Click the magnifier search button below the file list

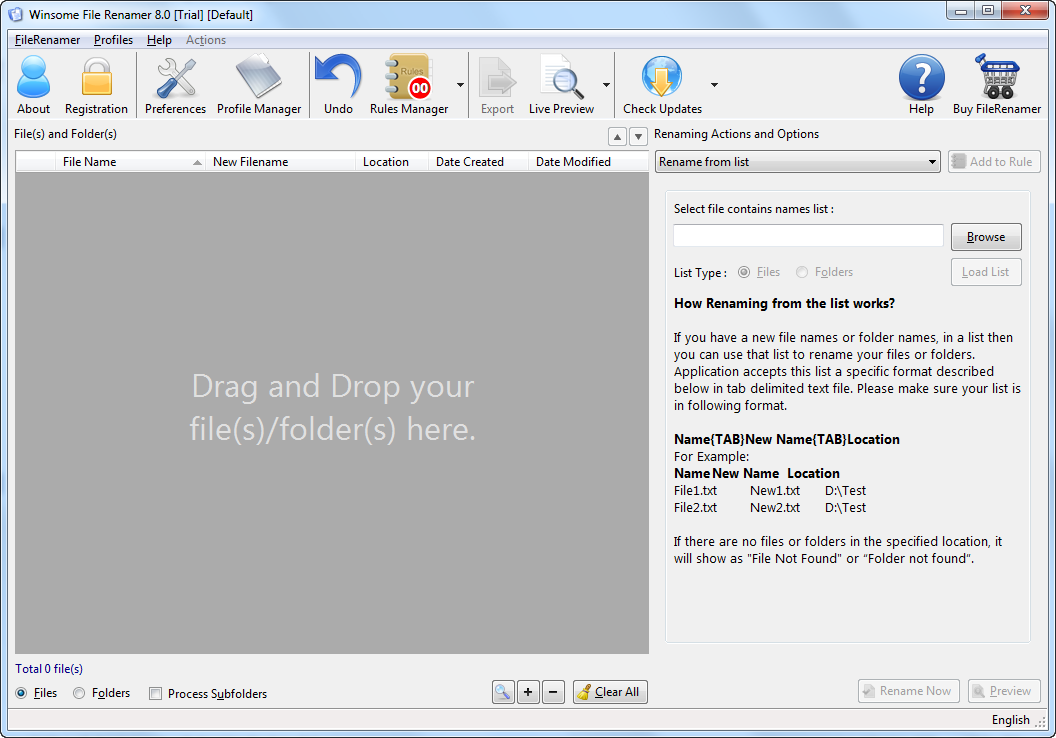503,692
